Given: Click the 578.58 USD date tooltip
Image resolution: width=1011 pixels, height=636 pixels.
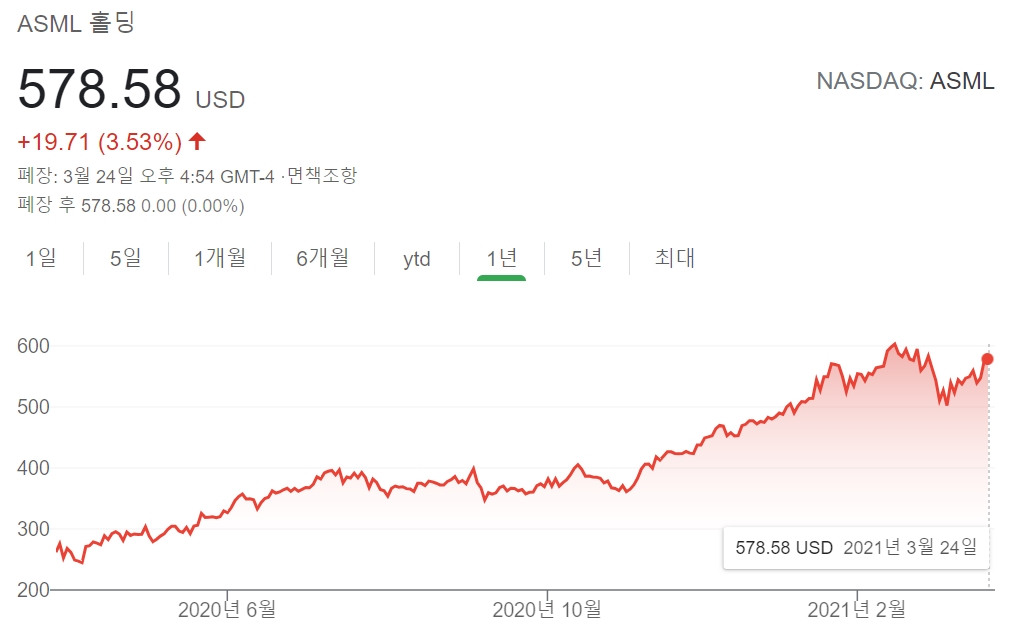Looking at the screenshot, I should (x=856, y=547).
